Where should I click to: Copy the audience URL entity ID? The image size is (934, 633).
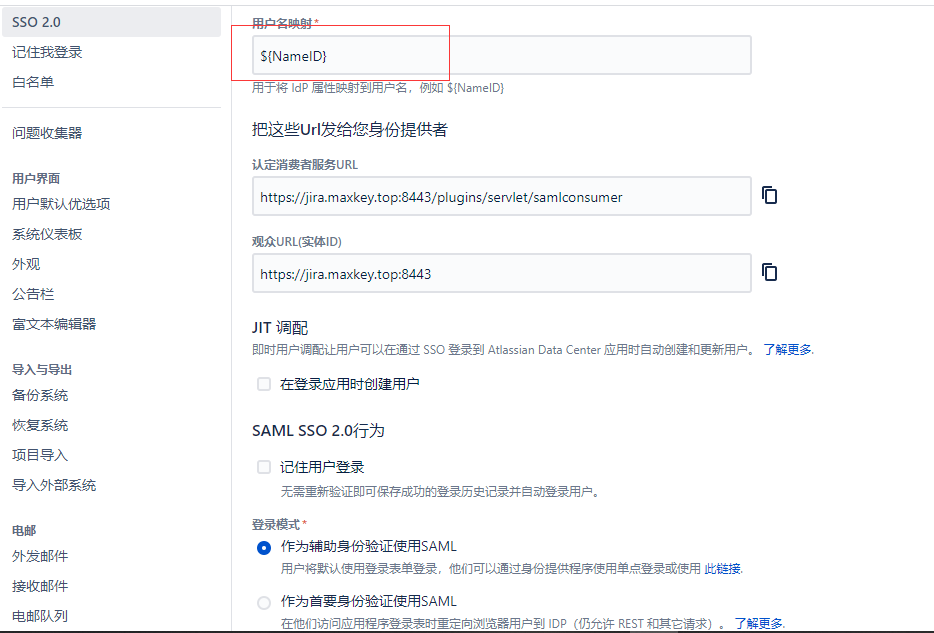[x=770, y=272]
